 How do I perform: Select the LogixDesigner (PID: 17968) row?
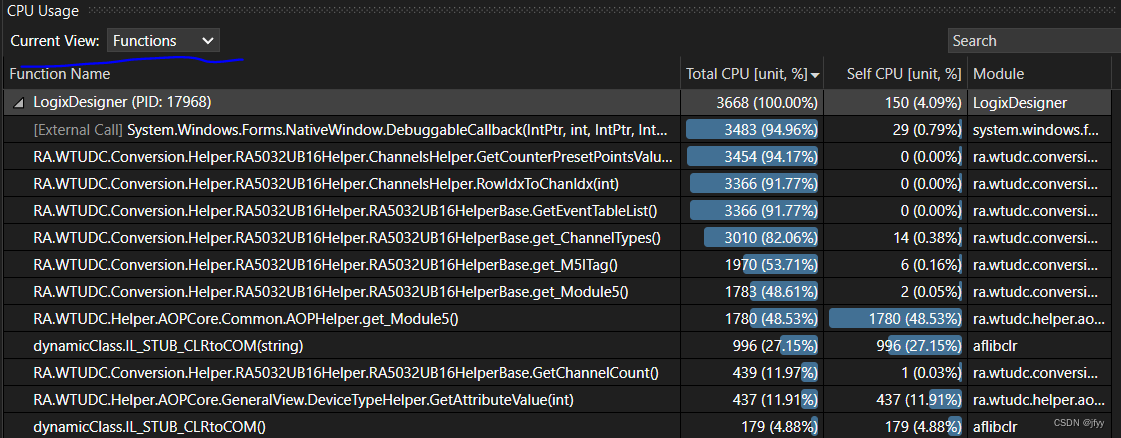click(560, 102)
